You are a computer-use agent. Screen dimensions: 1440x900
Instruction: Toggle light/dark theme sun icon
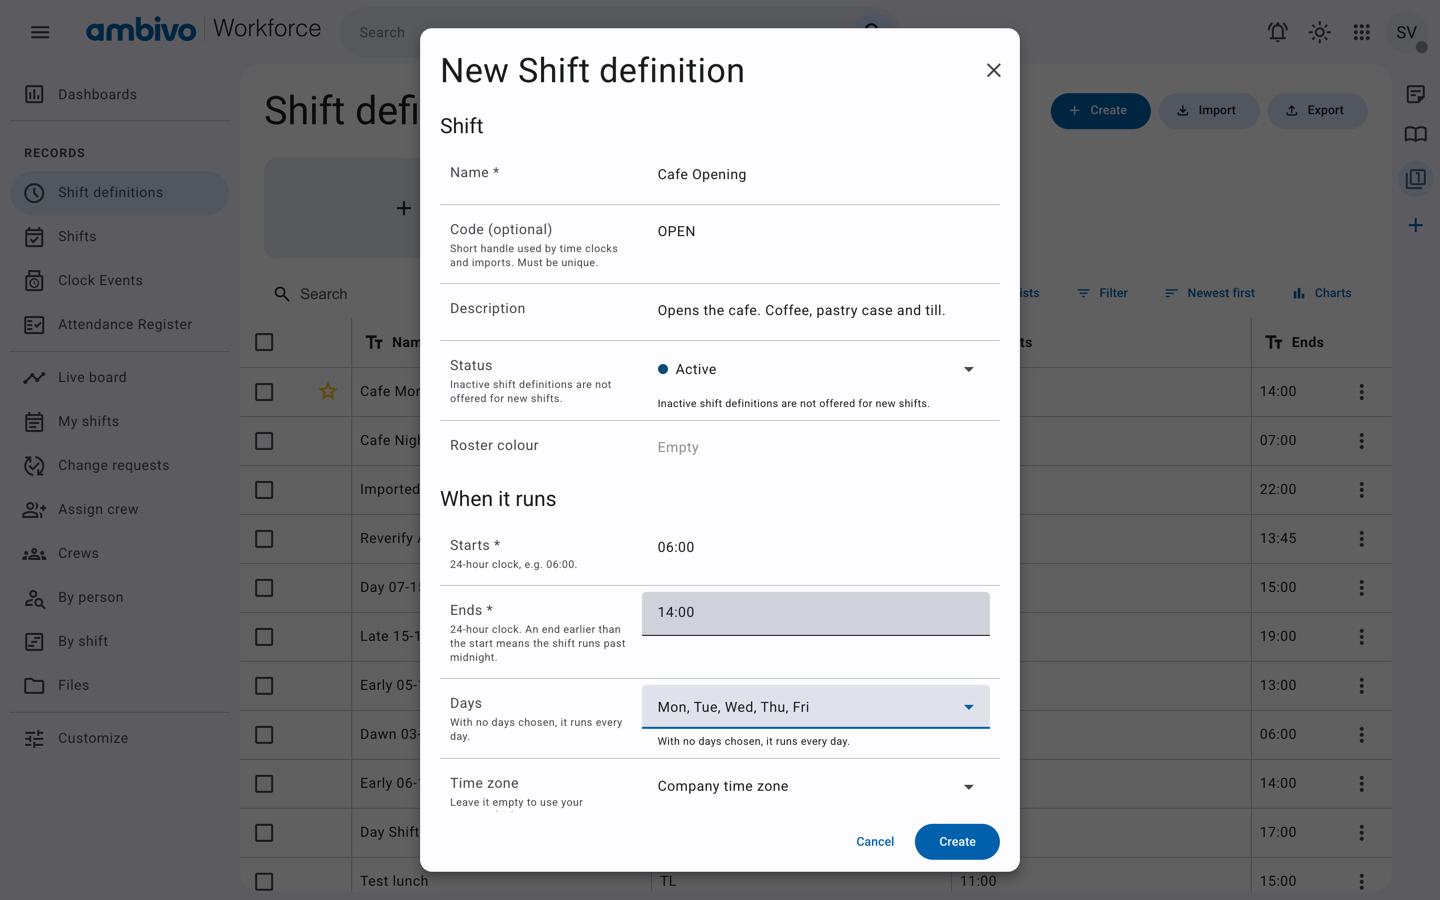1319,32
